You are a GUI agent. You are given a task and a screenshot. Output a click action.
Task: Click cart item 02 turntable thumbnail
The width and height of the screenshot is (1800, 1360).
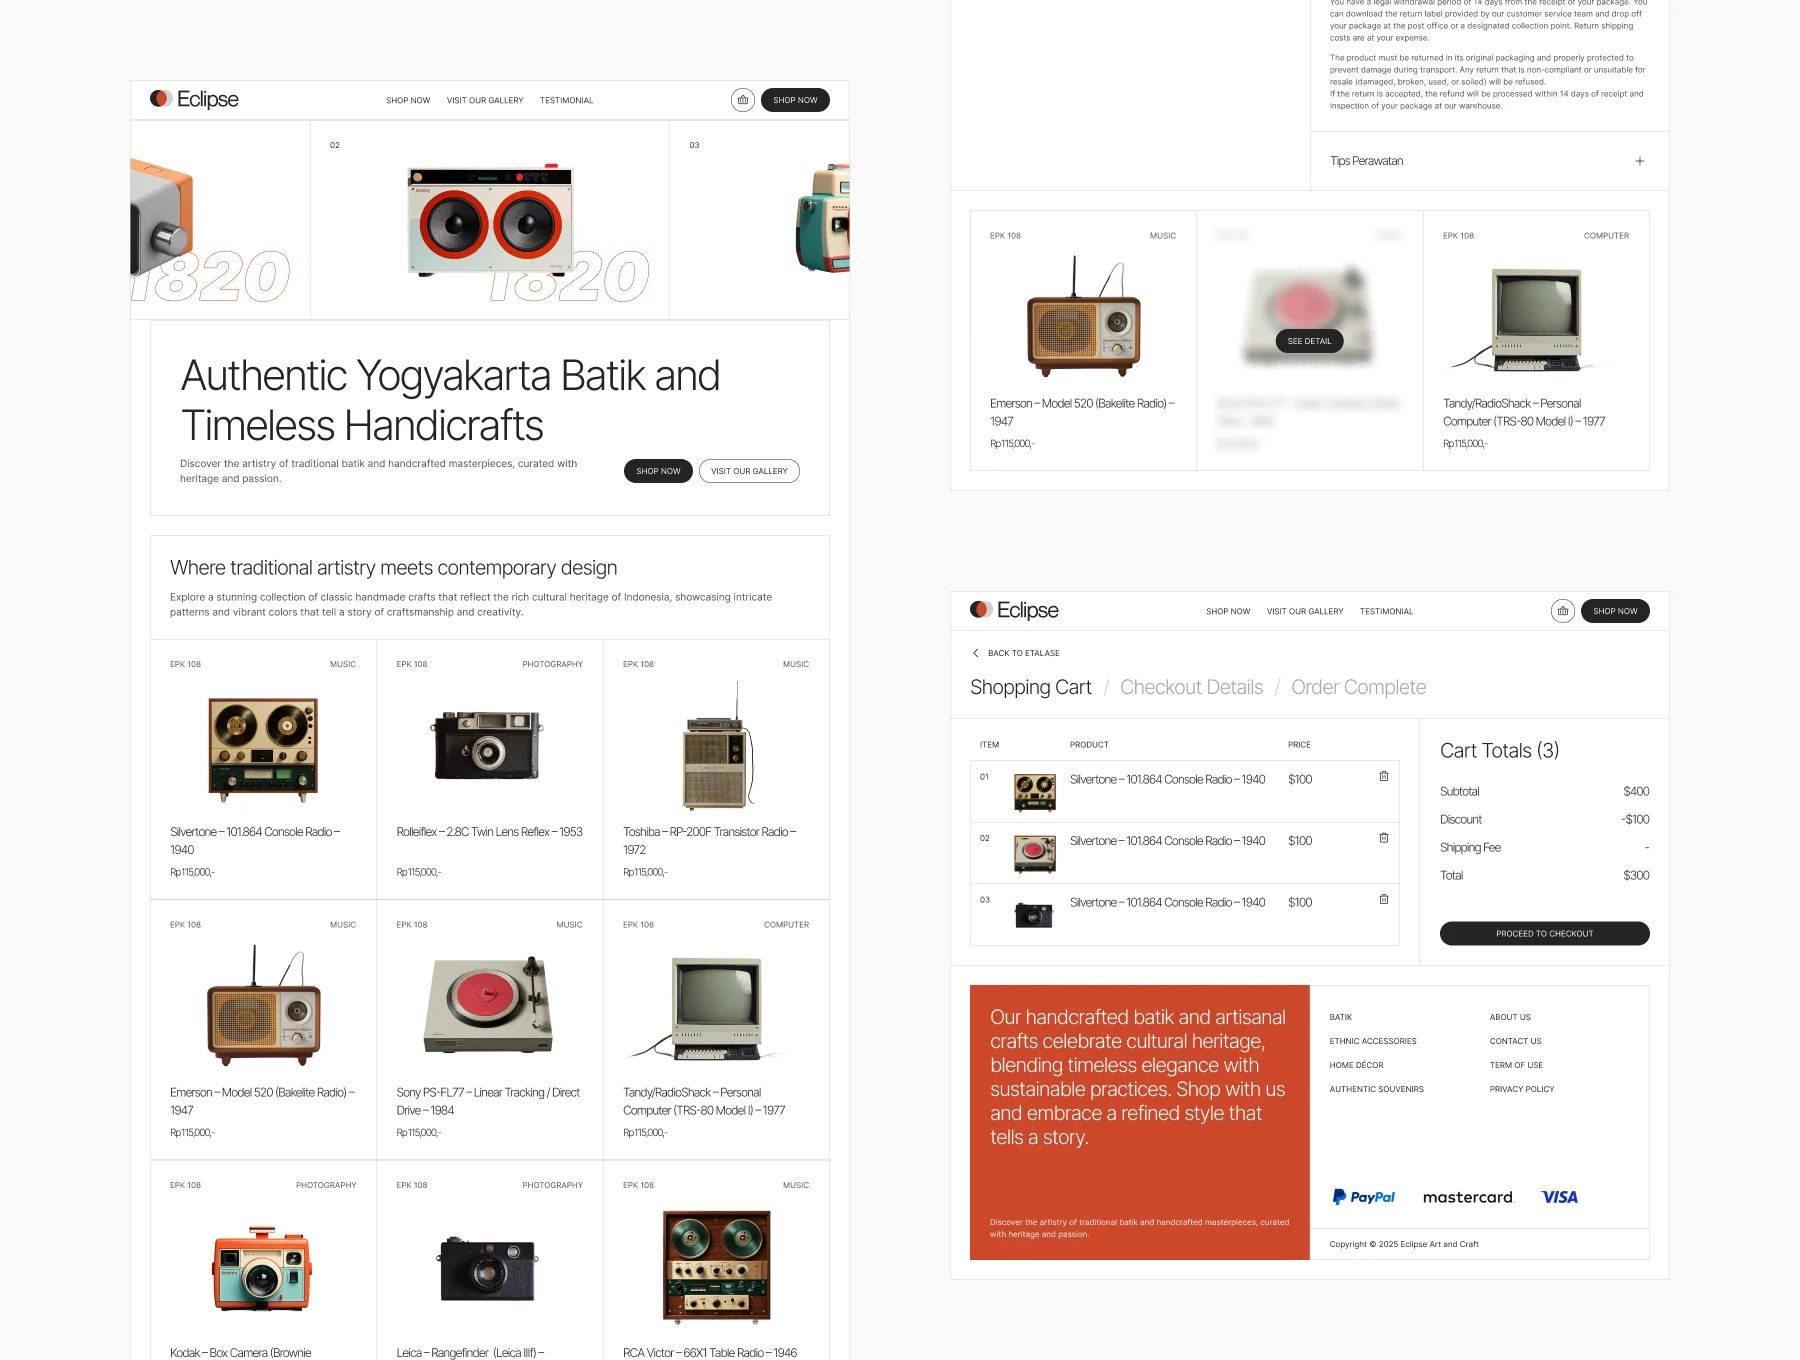click(x=1035, y=854)
